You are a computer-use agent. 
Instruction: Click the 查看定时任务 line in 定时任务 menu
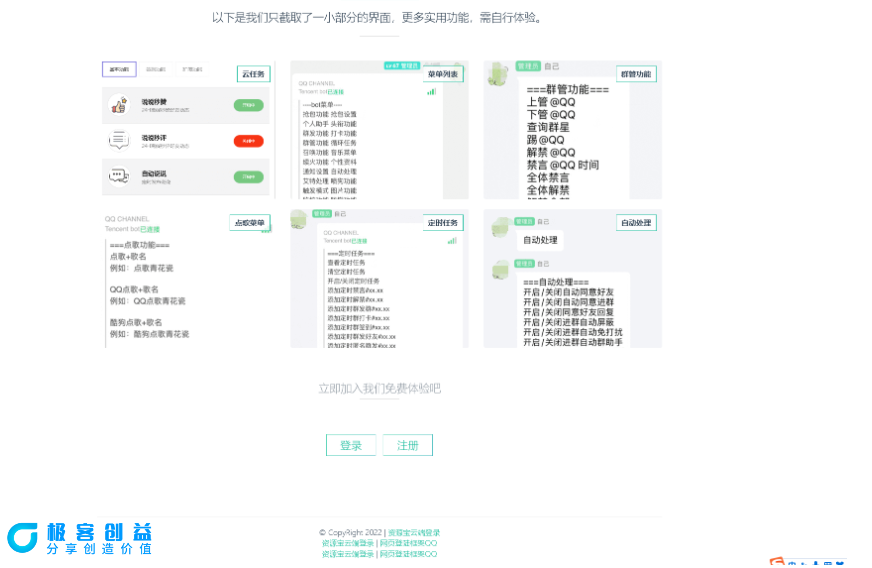[x=346, y=263]
